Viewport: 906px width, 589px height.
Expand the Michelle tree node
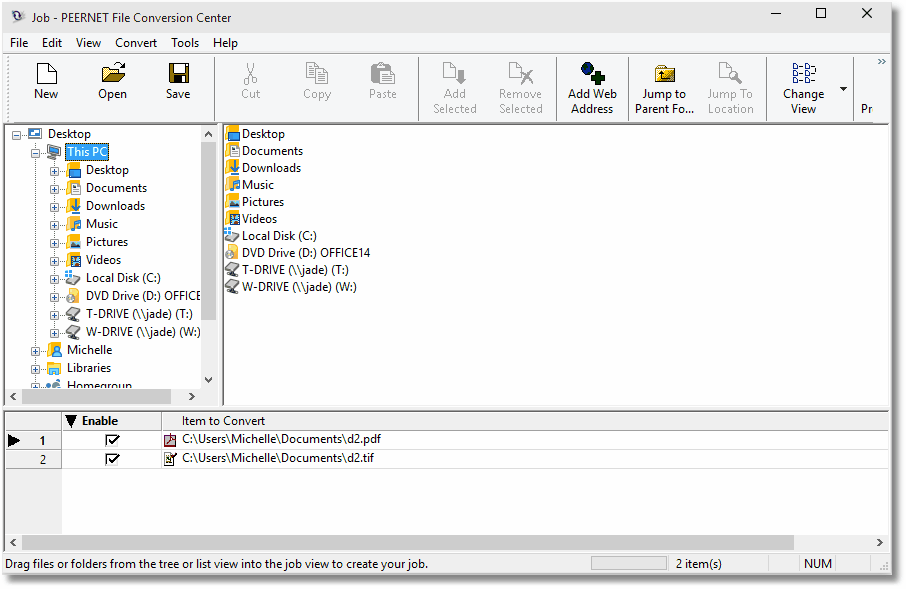36,351
